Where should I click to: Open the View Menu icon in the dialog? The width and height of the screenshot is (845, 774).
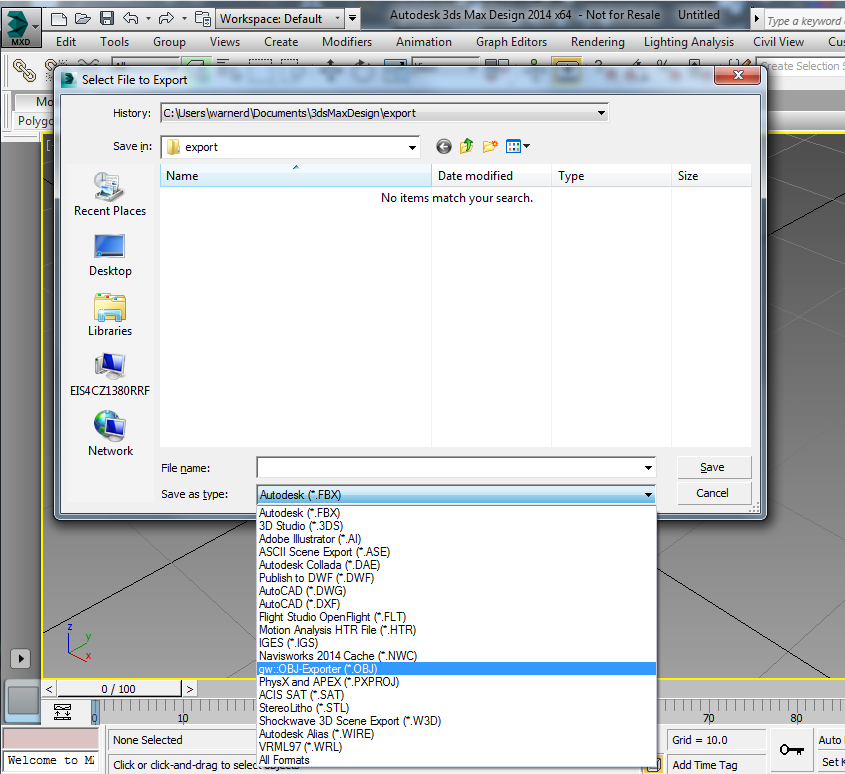513,146
